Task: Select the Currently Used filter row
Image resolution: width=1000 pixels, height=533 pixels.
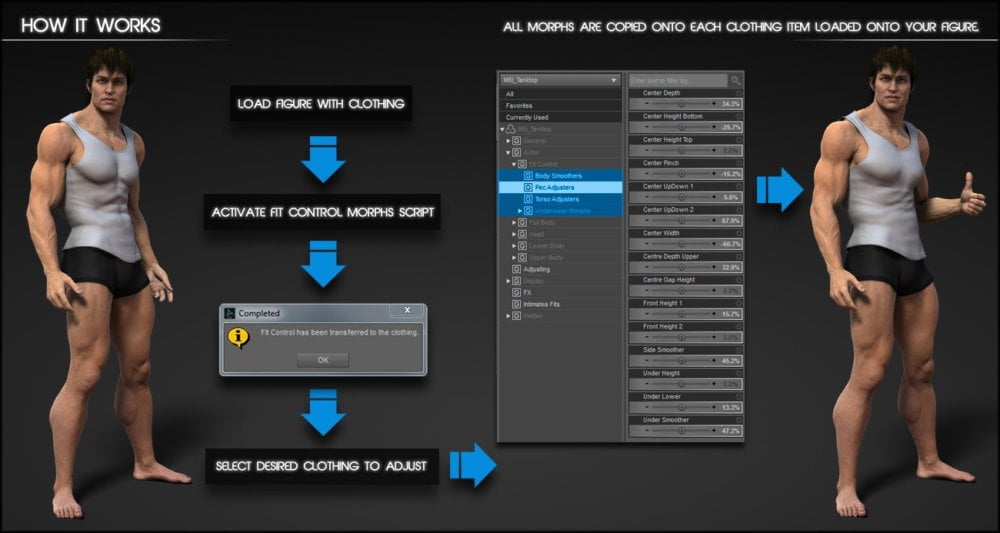Action: [560, 117]
